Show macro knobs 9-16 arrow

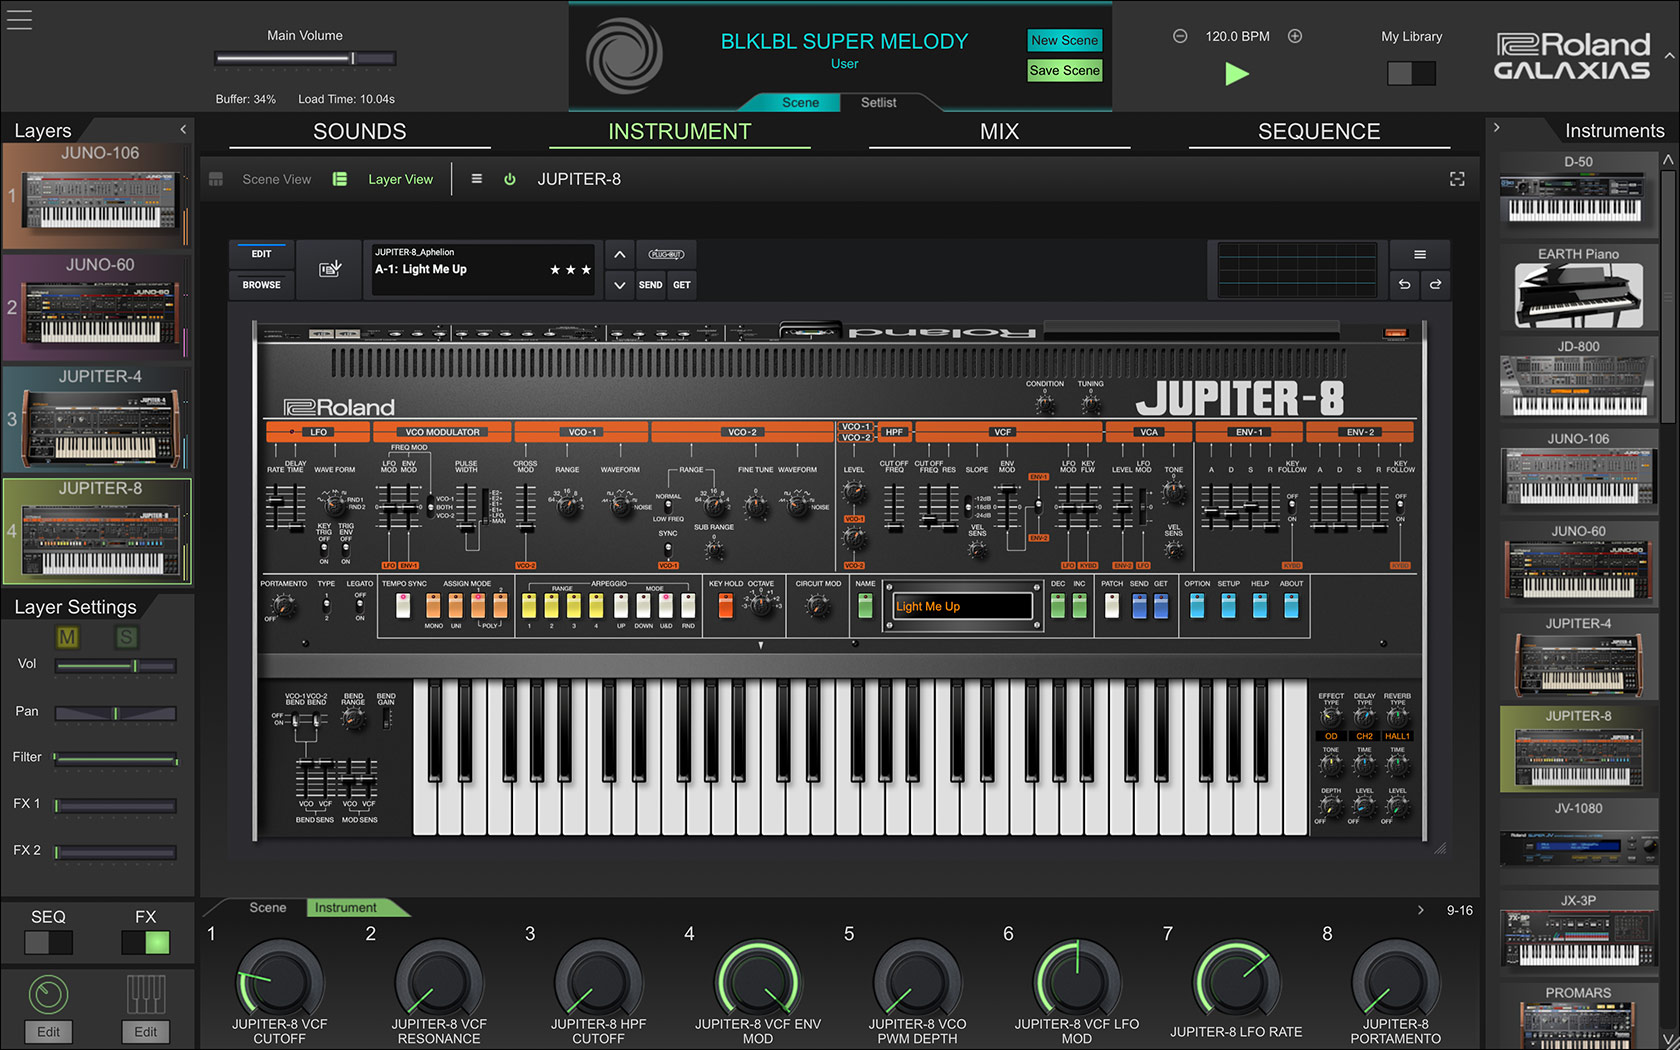point(1420,910)
